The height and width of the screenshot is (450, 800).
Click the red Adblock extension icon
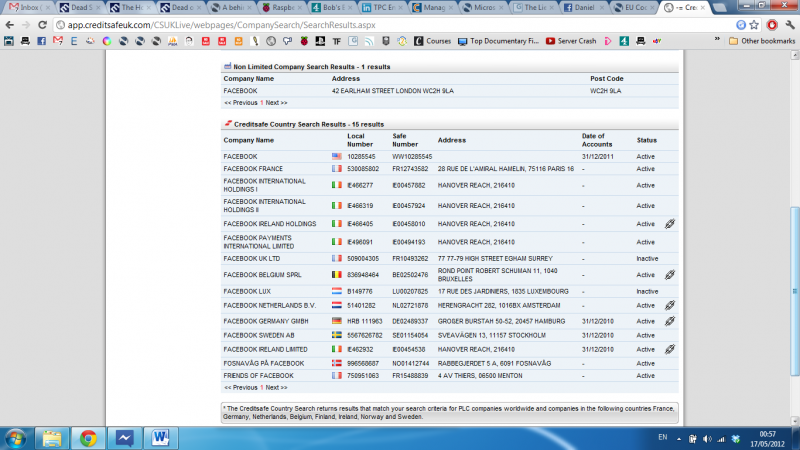772,24
